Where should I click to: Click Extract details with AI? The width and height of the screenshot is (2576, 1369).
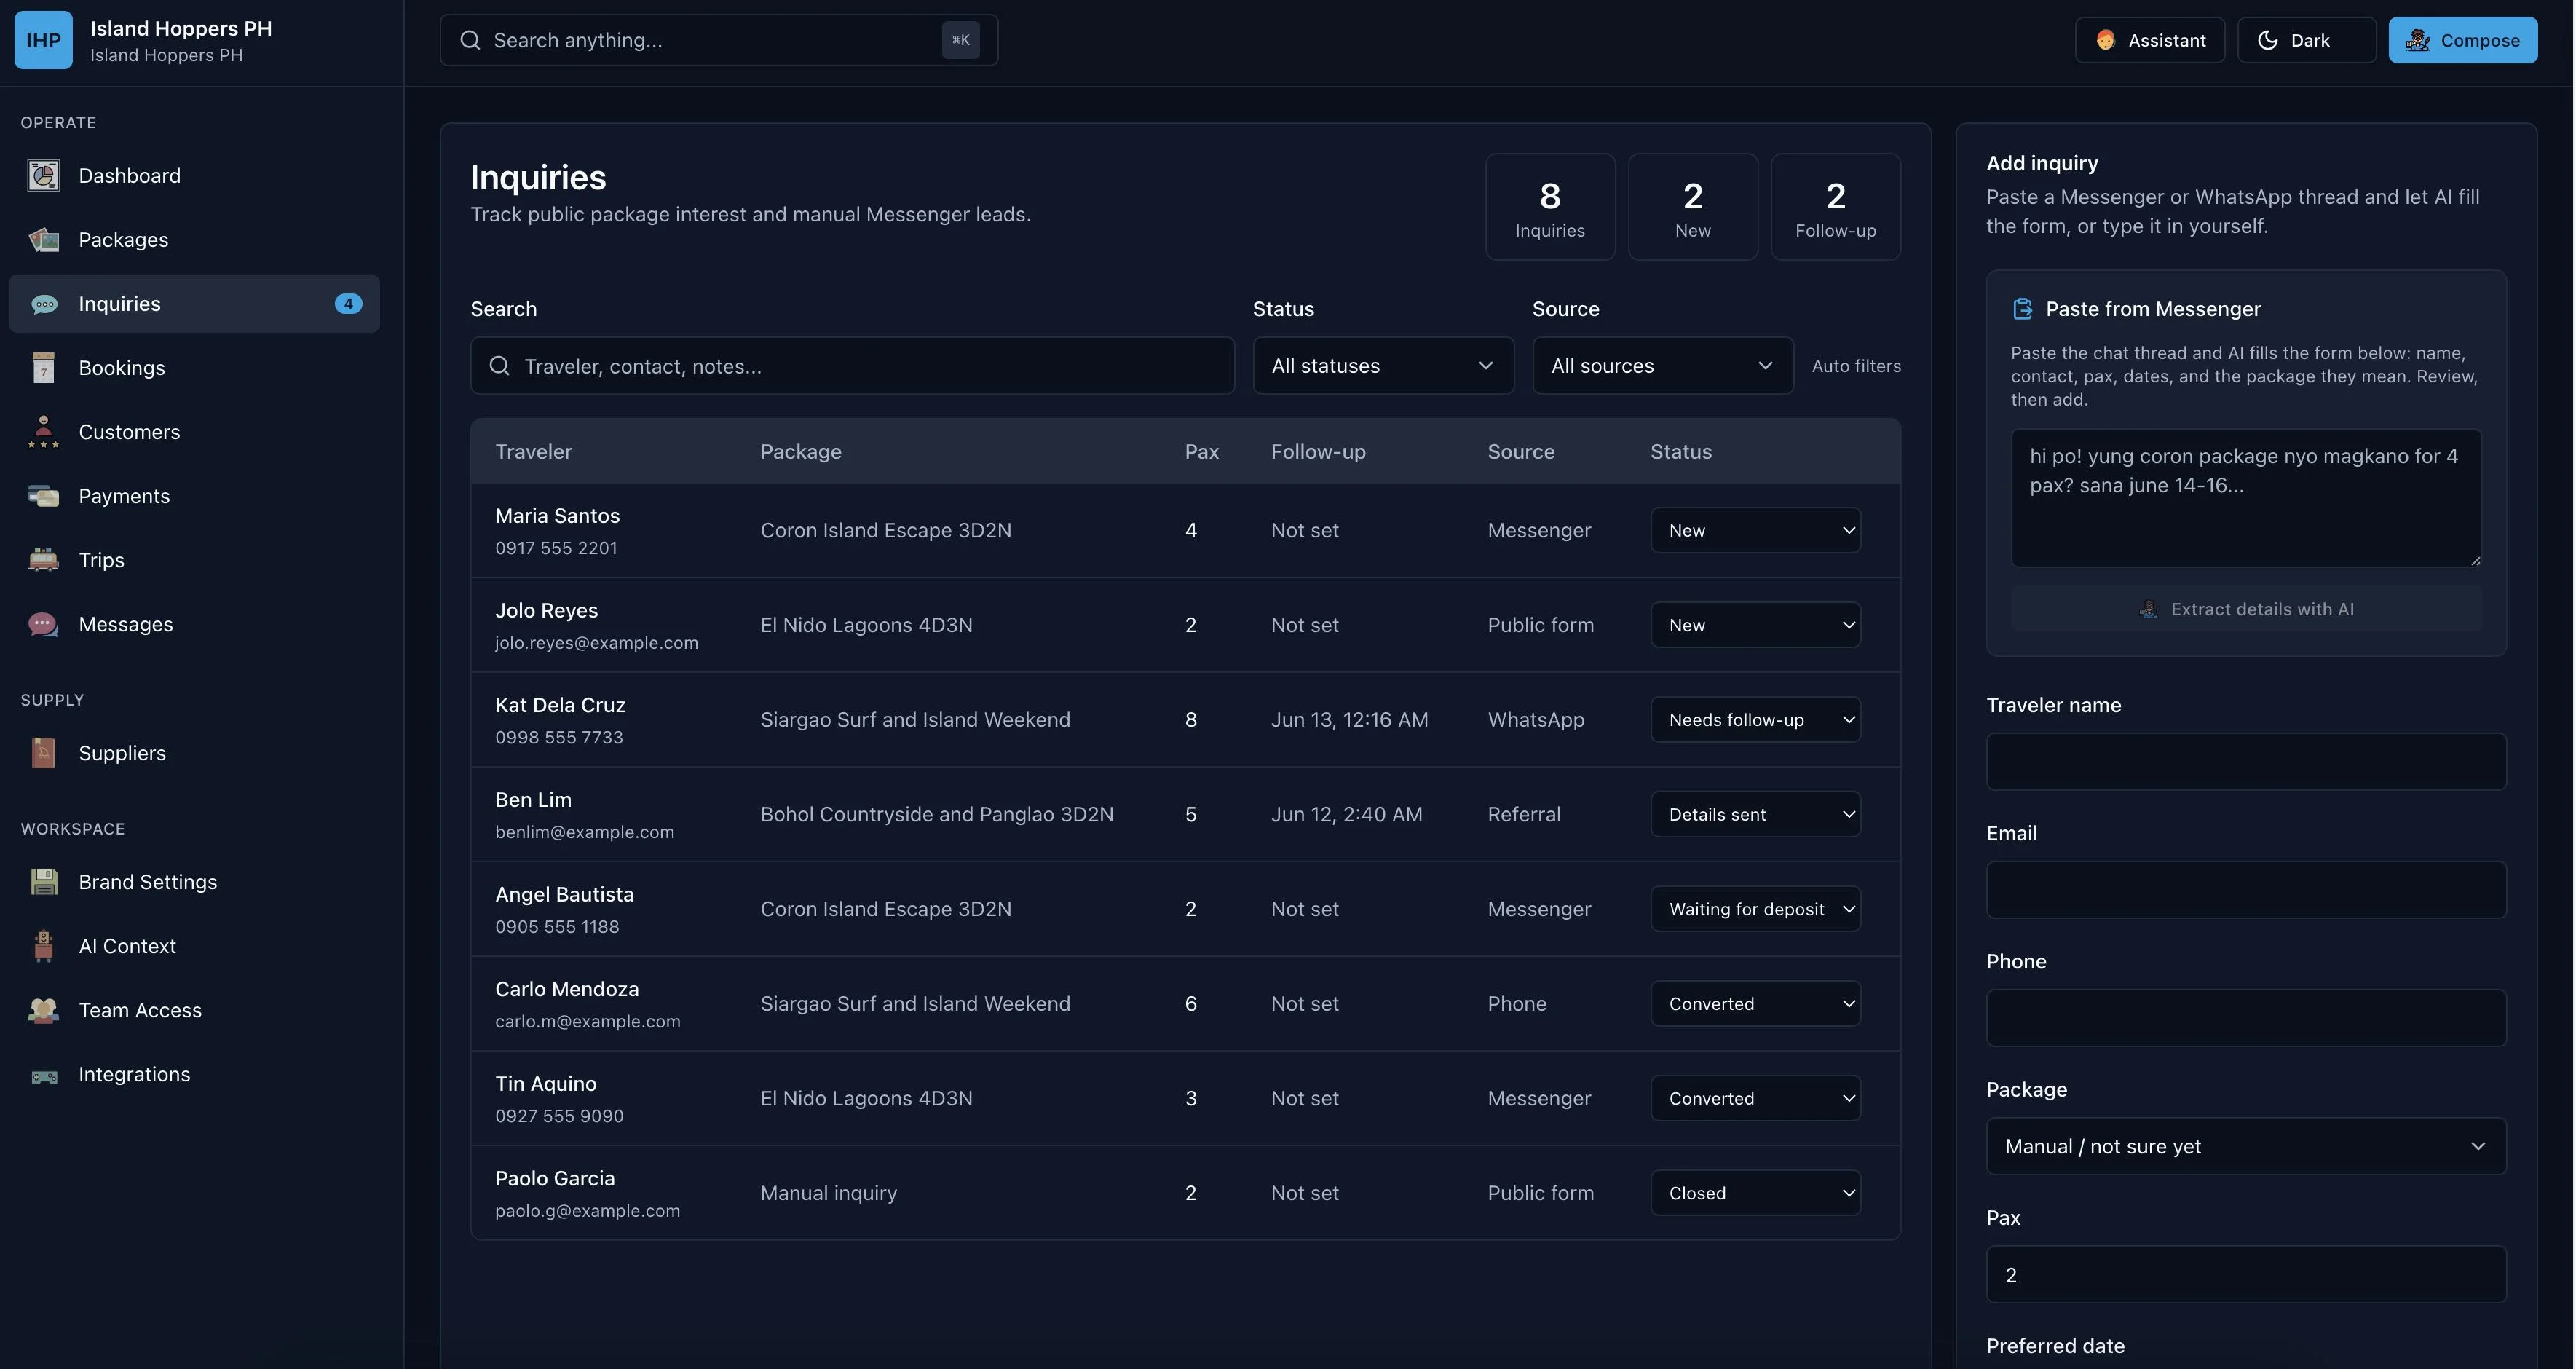pos(2245,609)
